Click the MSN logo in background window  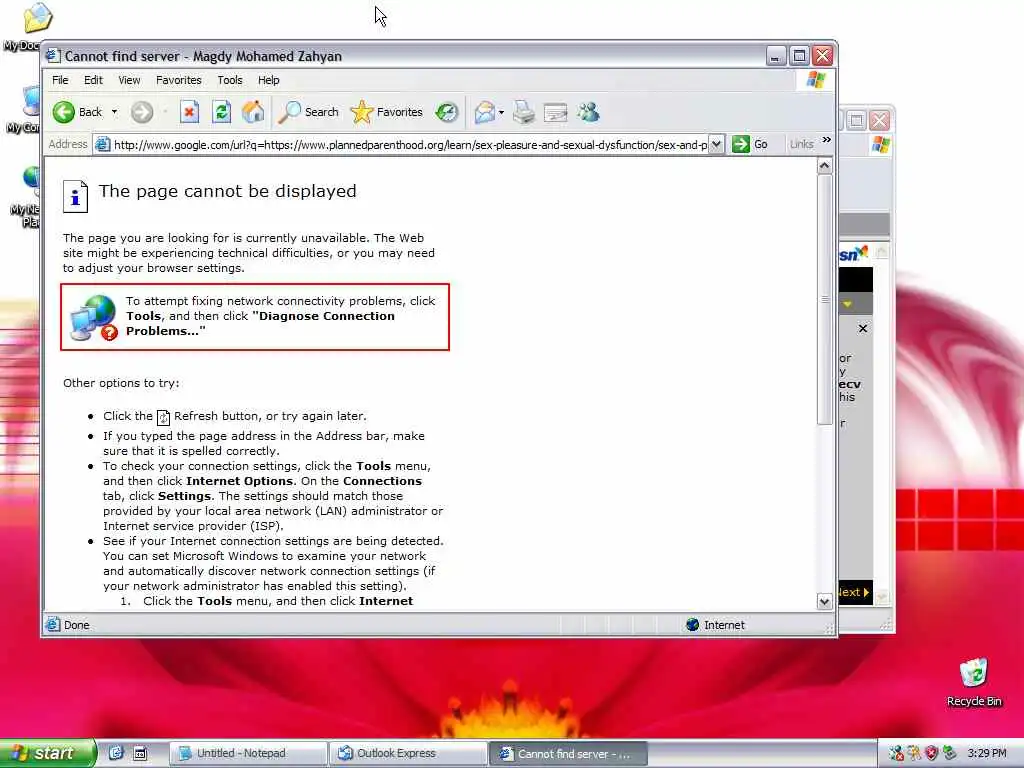pos(854,253)
